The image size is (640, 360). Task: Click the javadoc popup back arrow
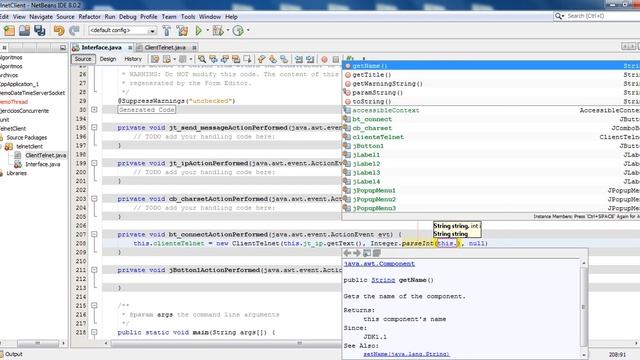pos(347,253)
